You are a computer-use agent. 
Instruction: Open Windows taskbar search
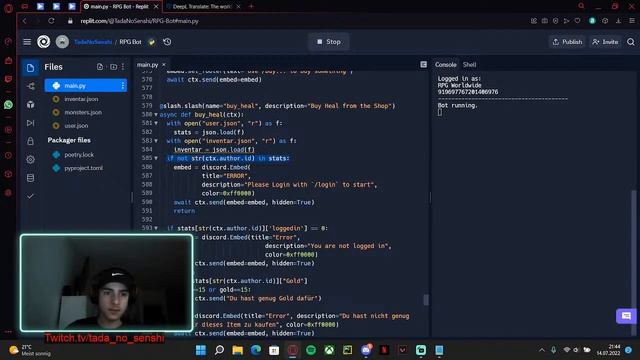pos(219,350)
